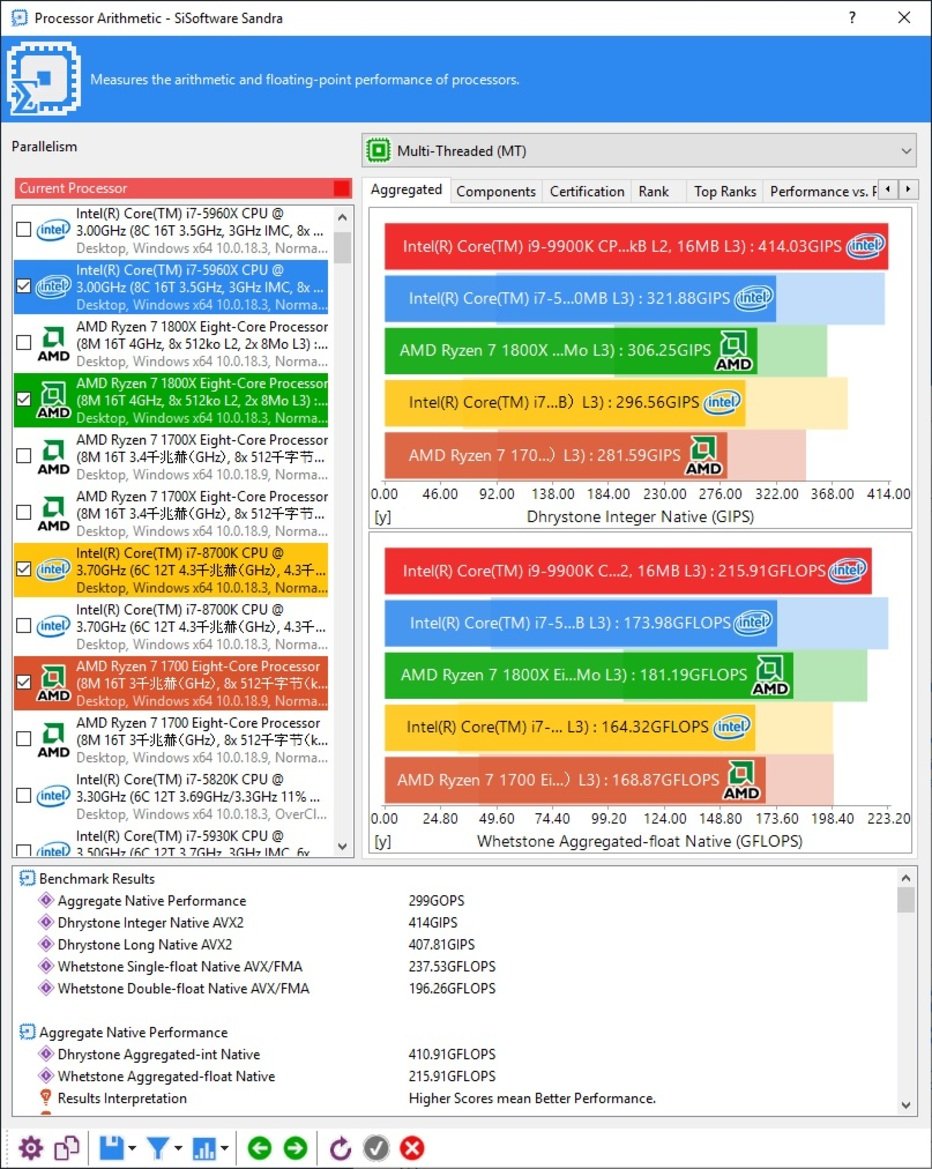Click the green chip icon beside Multi-Threaded (MT)
The image size is (932, 1169).
[x=379, y=151]
